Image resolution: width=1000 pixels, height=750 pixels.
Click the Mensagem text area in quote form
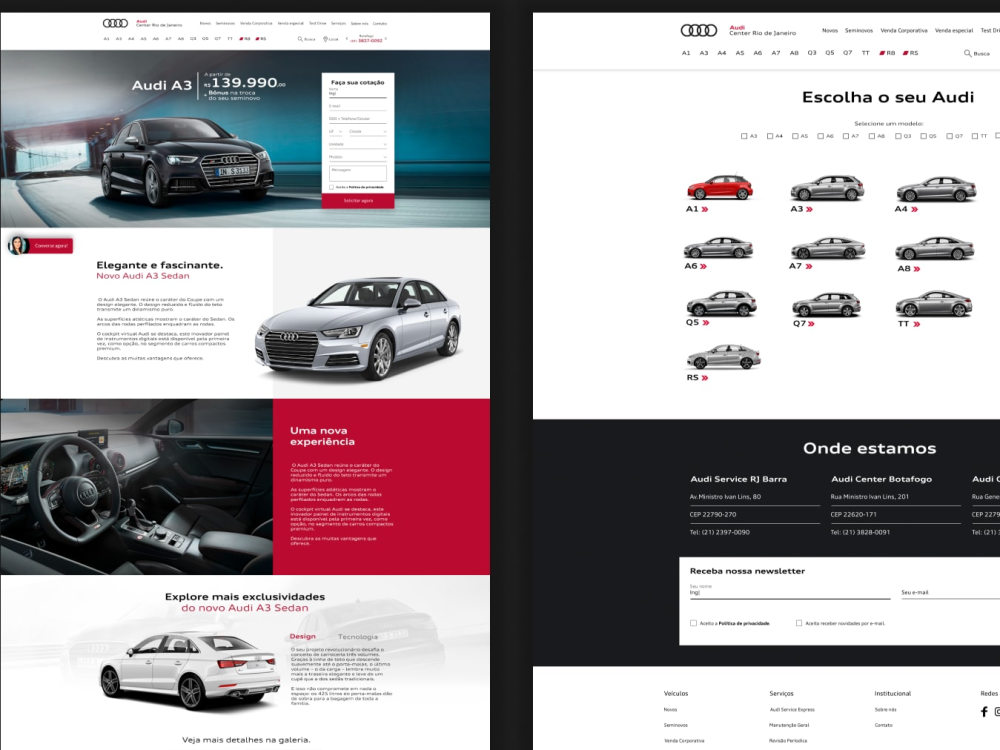coord(358,173)
